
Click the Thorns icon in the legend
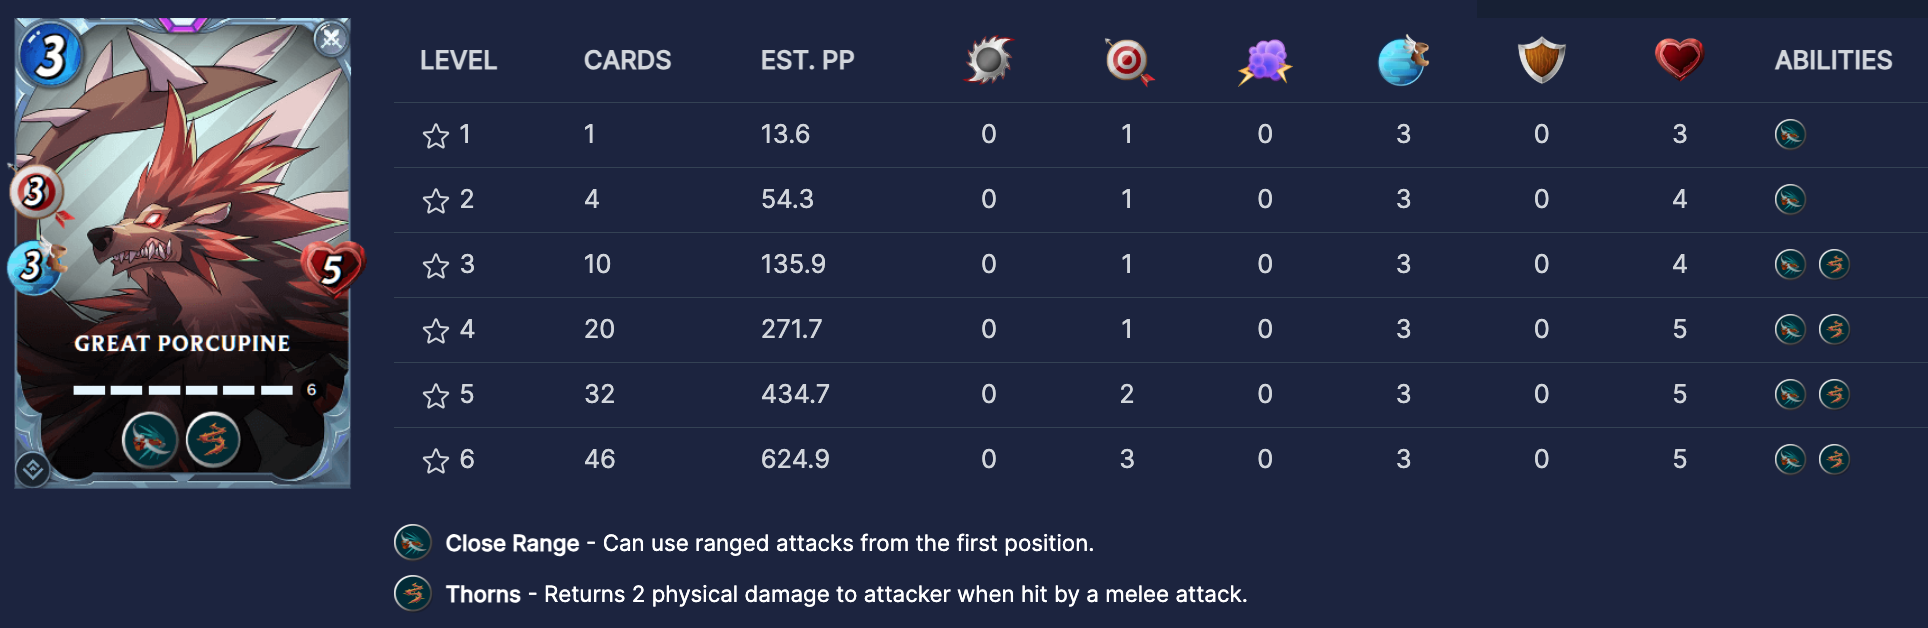[x=412, y=593]
